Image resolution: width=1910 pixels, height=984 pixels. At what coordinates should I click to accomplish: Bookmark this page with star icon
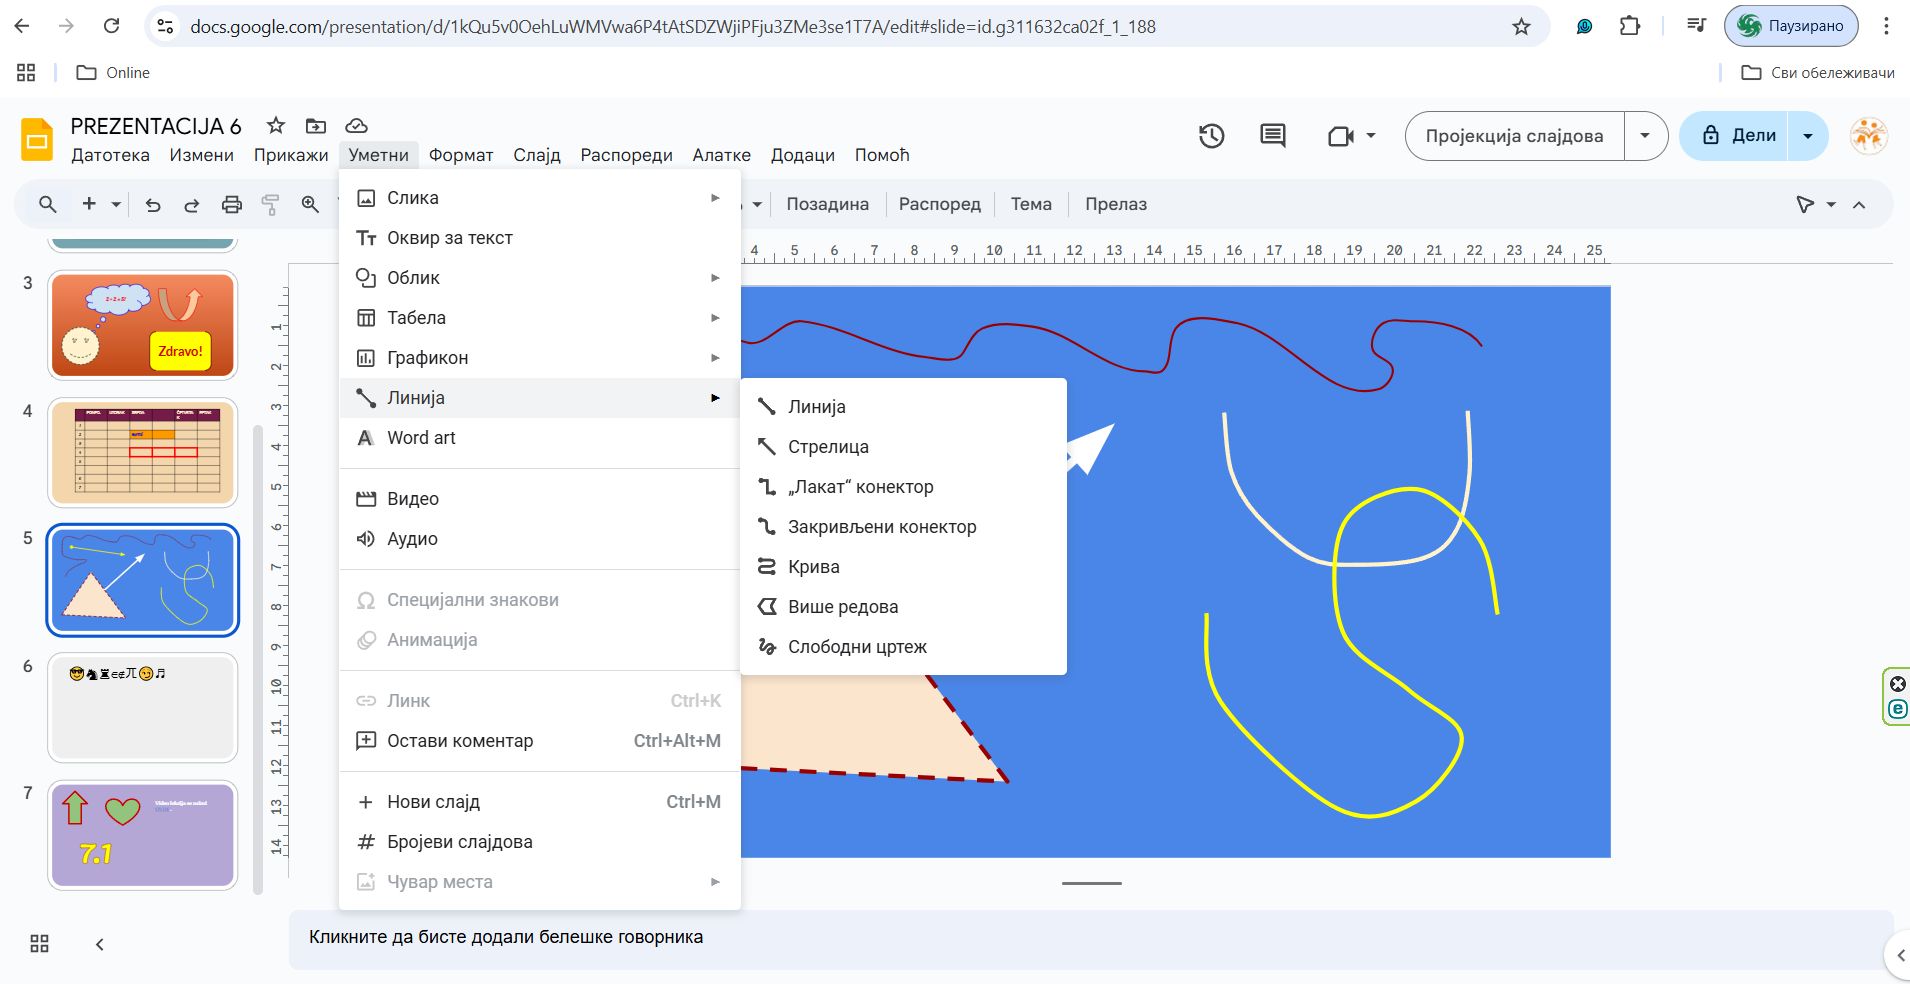[1521, 27]
